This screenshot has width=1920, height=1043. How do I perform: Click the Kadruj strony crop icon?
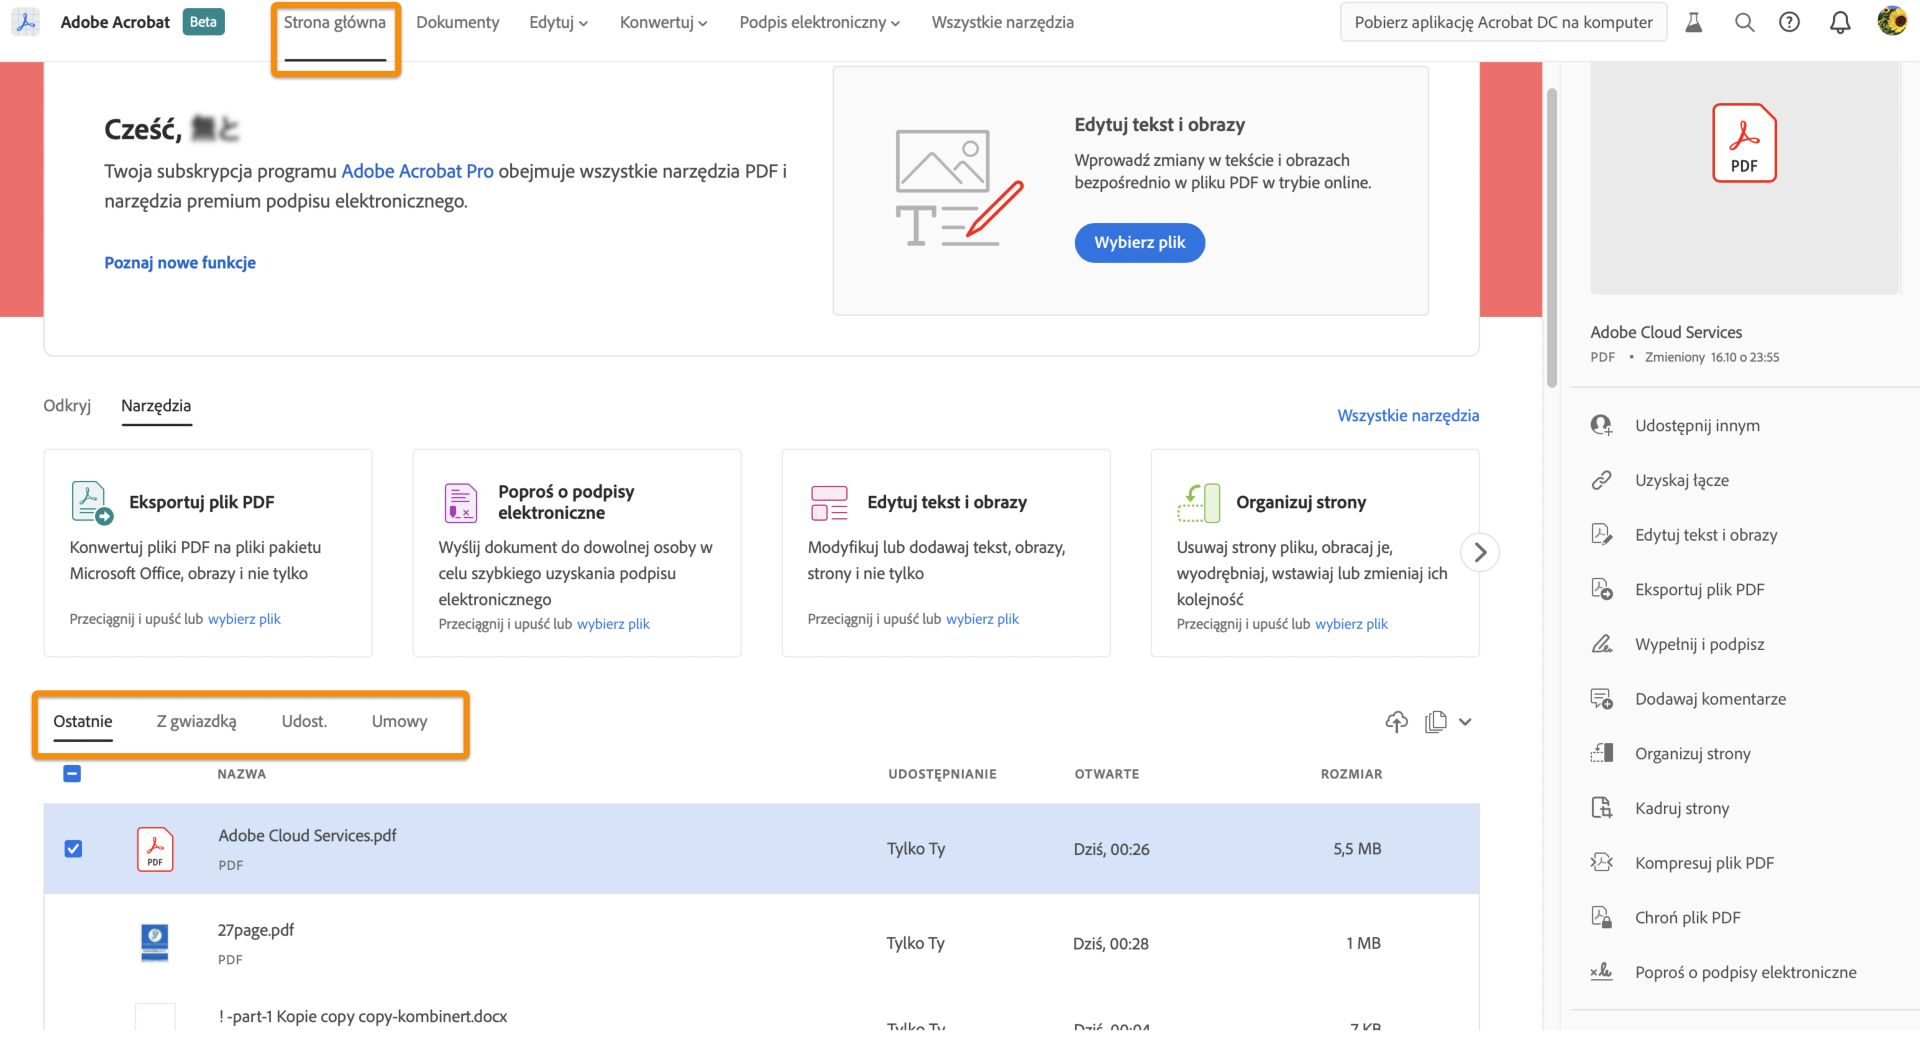click(x=1601, y=808)
